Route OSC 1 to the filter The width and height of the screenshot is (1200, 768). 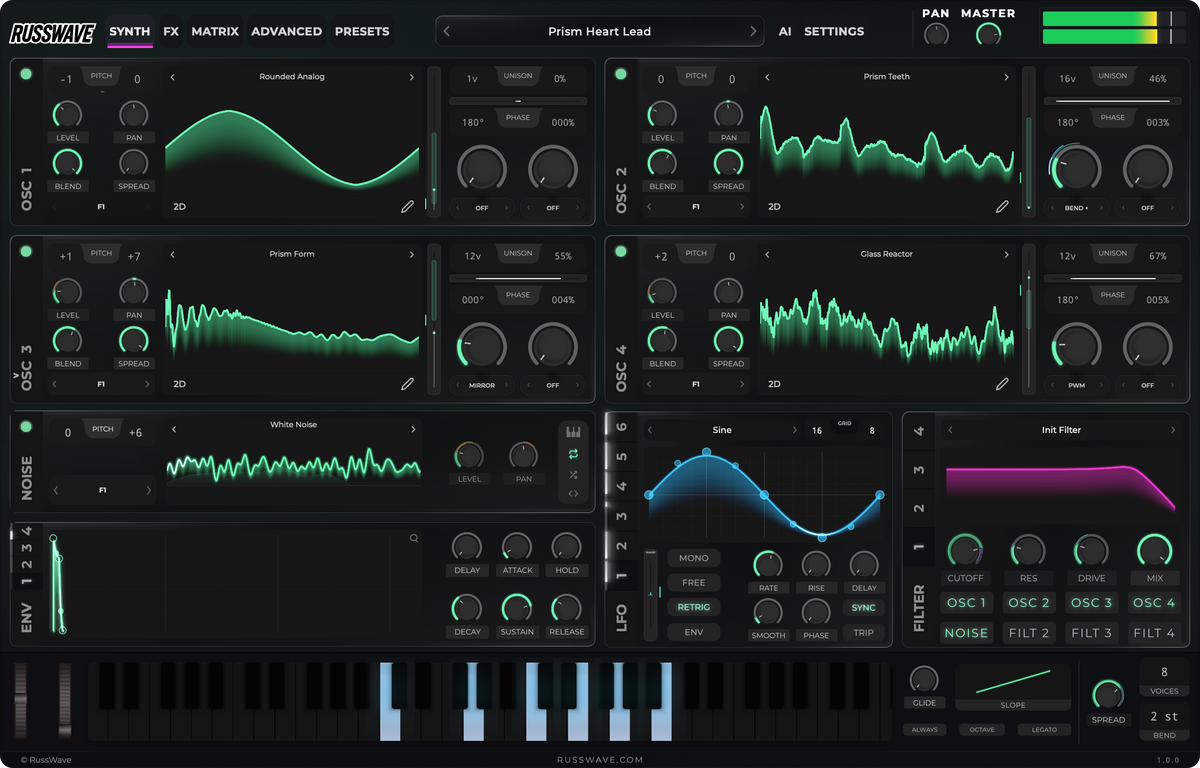pos(967,603)
